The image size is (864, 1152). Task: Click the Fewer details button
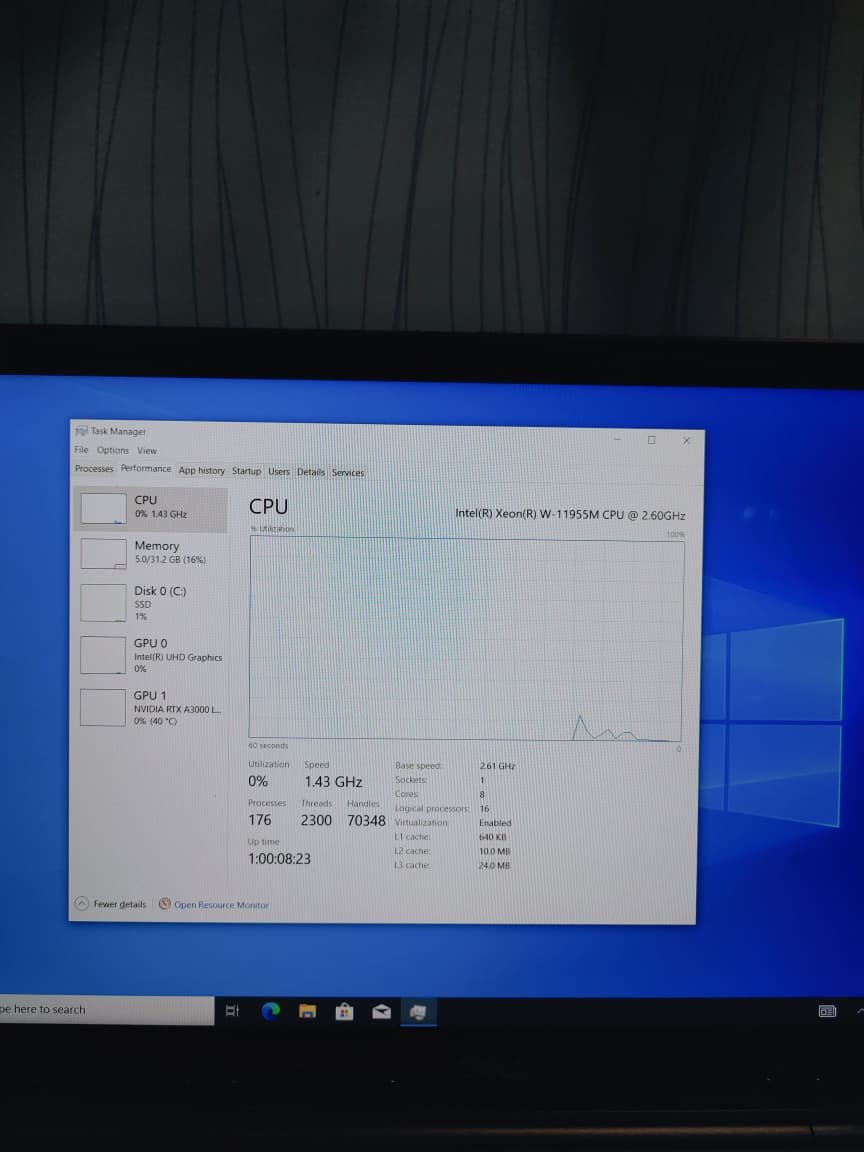click(x=111, y=904)
